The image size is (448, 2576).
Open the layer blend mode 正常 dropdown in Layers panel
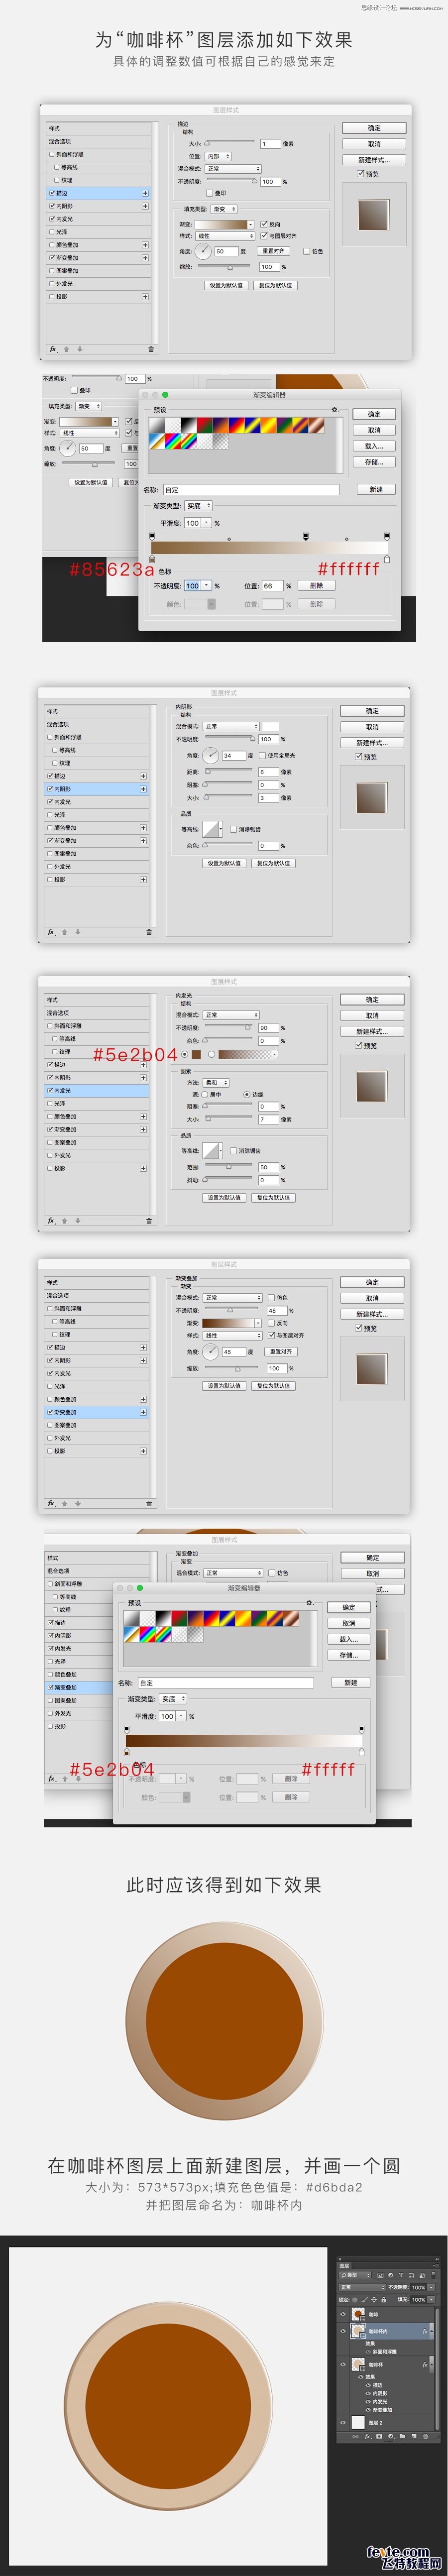coord(362,2287)
